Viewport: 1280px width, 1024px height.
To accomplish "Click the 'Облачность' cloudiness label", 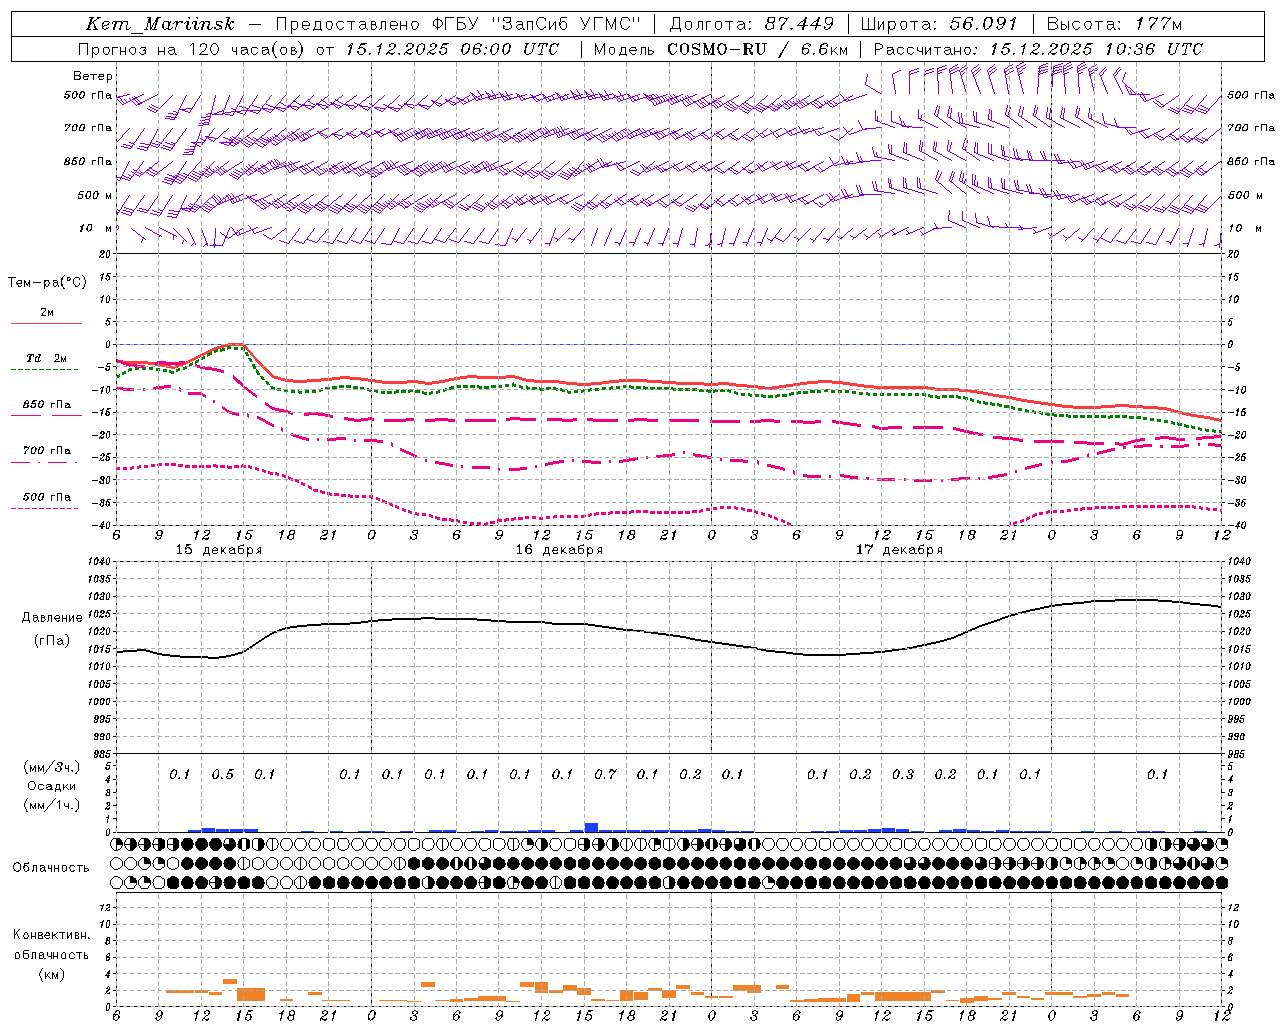I will pos(51,868).
